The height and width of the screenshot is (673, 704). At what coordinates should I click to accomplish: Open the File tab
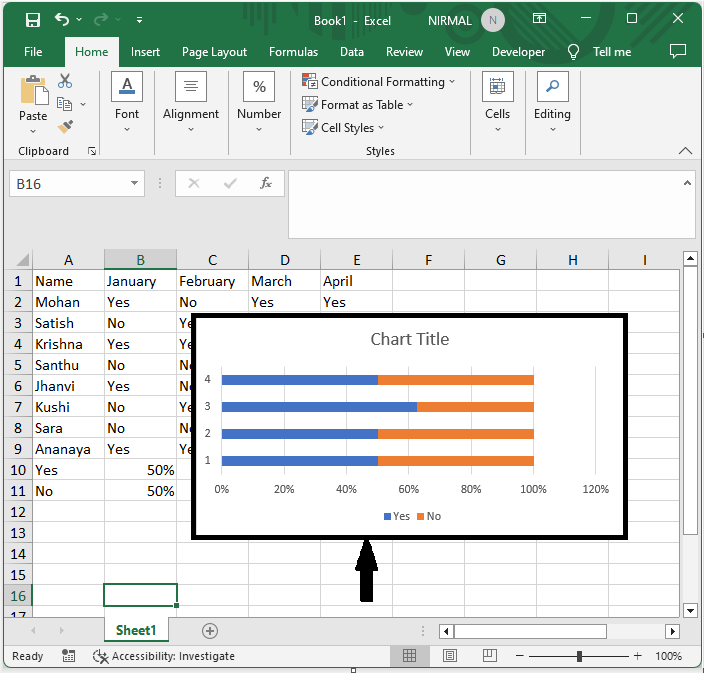[x=33, y=52]
